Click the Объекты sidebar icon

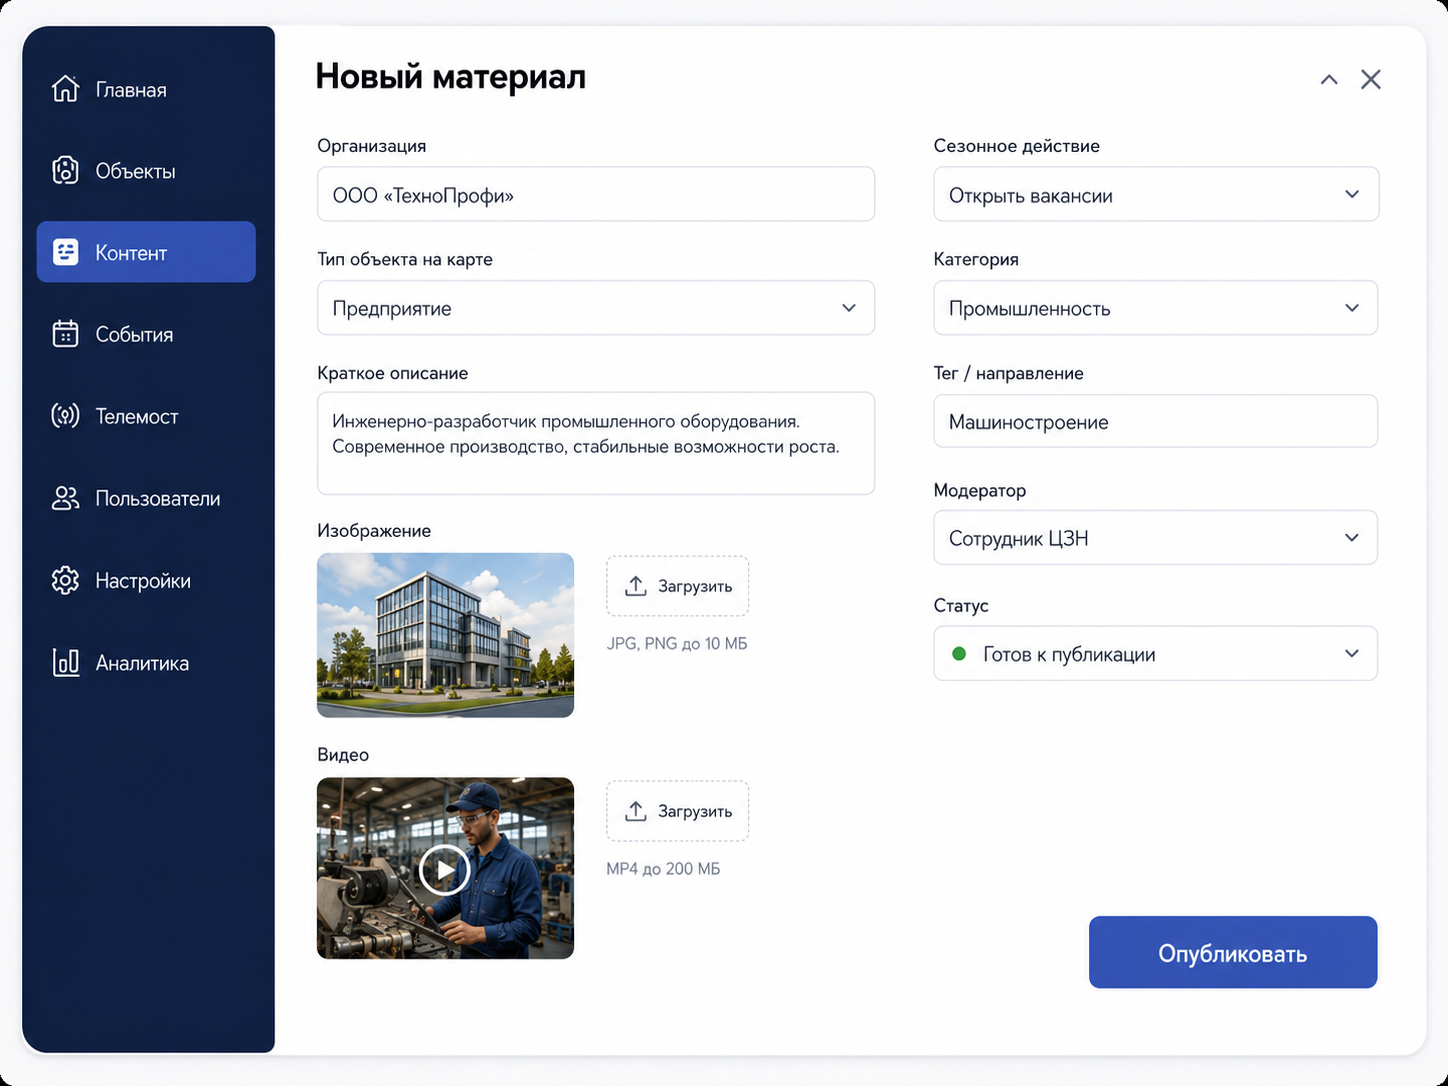coord(65,171)
